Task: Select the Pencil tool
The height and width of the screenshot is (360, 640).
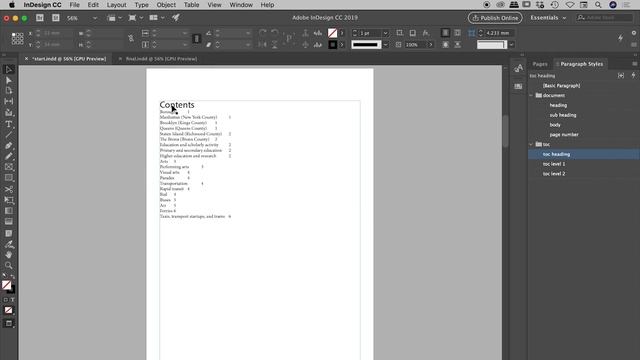Action: [x=9, y=156]
